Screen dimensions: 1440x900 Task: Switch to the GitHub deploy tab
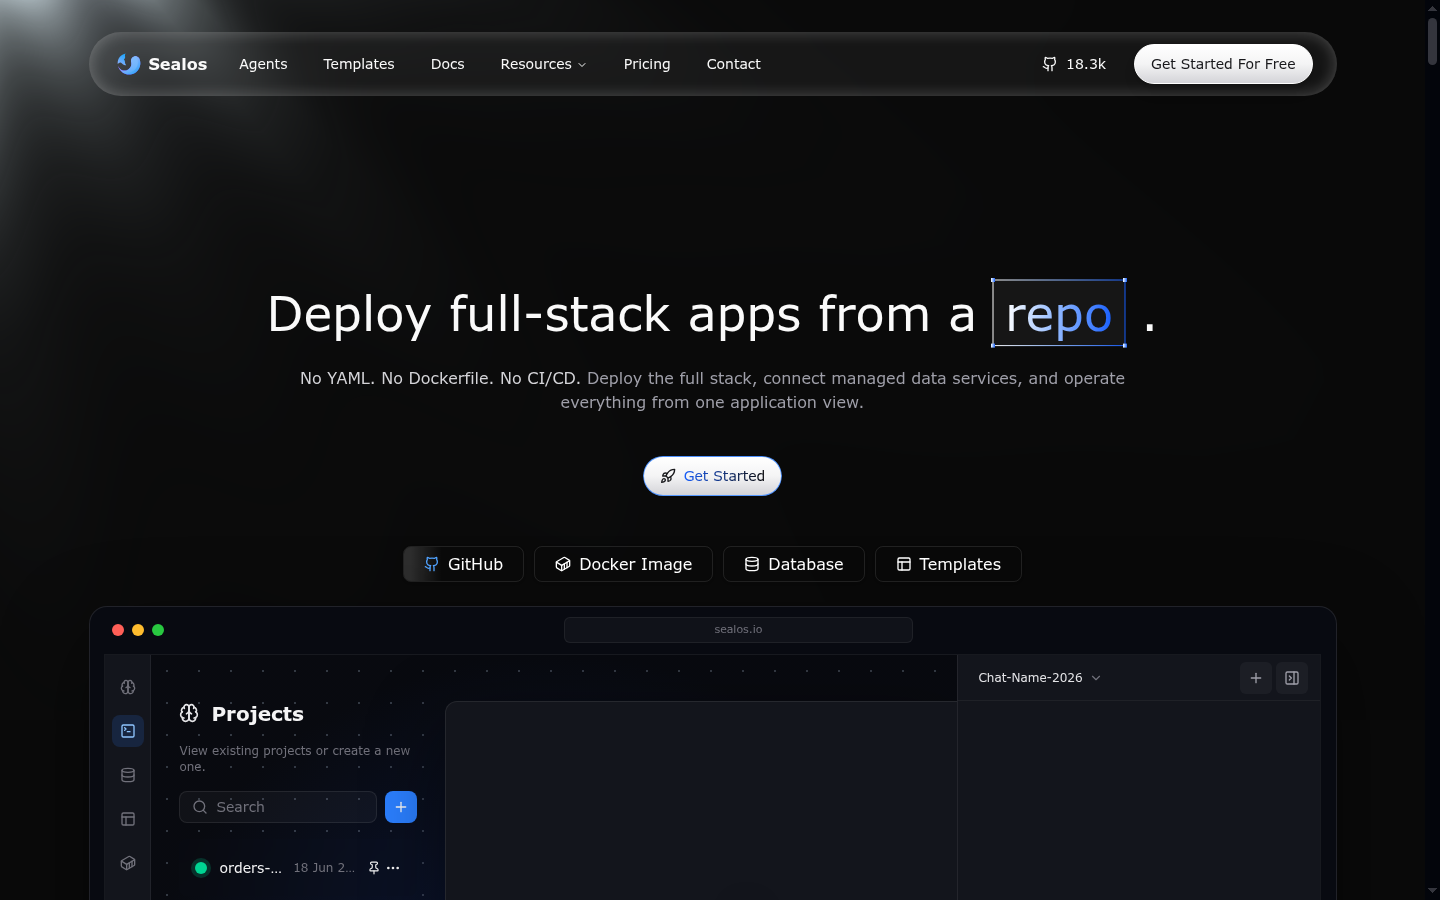click(x=463, y=564)
